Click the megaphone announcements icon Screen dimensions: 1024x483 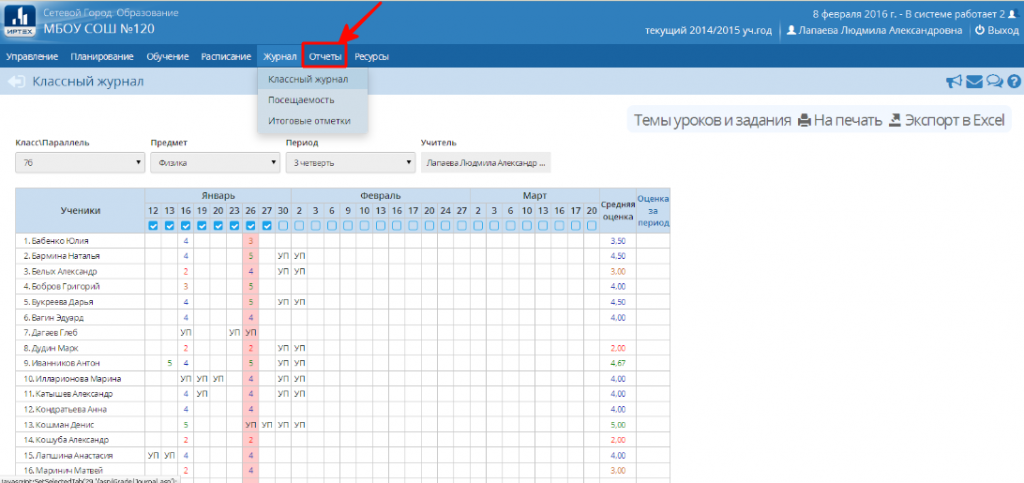[954, 82]
